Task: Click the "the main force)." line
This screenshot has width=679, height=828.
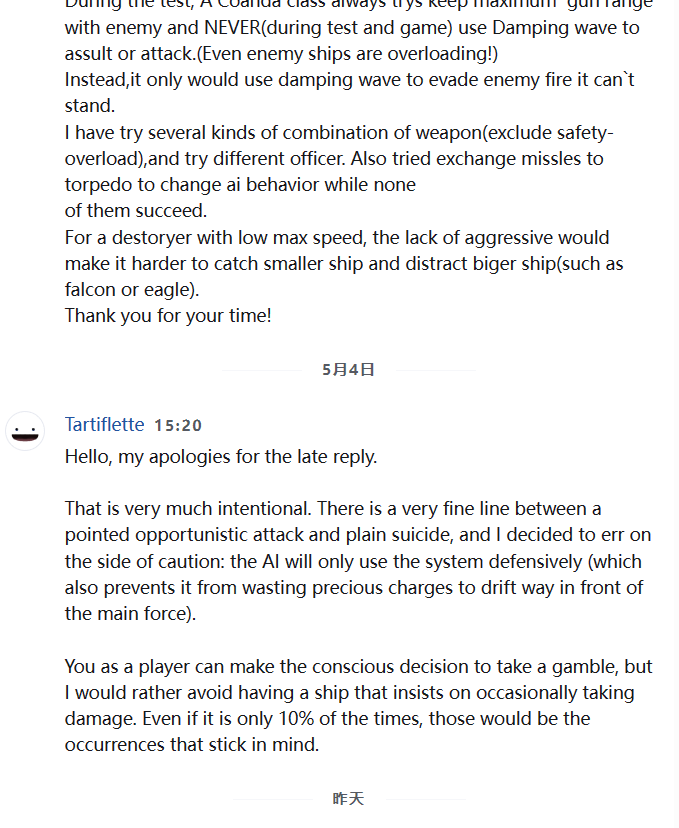Action: [130, 614]
